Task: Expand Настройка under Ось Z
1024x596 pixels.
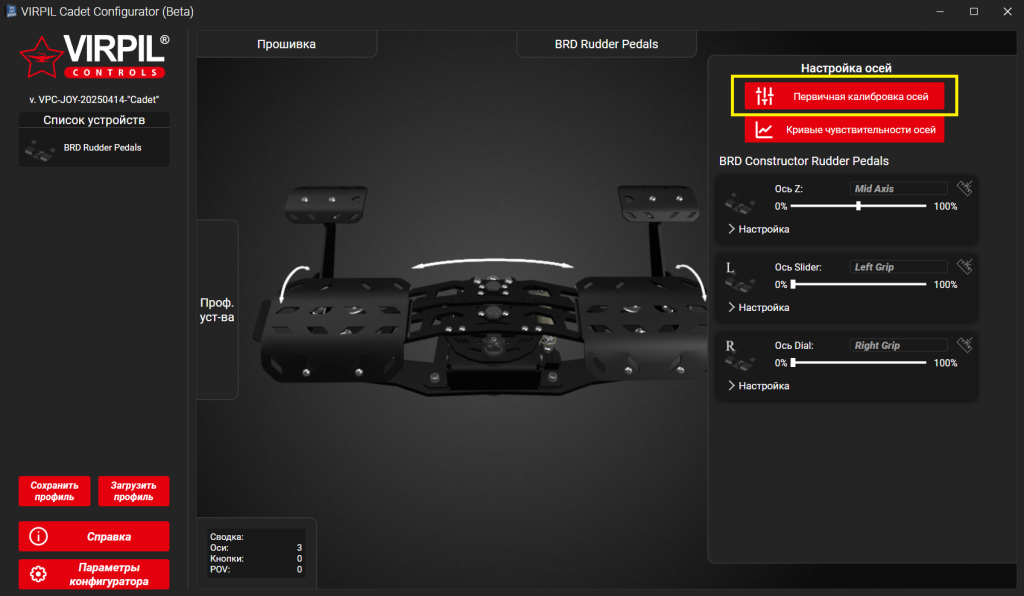Action: coord(758,229)
